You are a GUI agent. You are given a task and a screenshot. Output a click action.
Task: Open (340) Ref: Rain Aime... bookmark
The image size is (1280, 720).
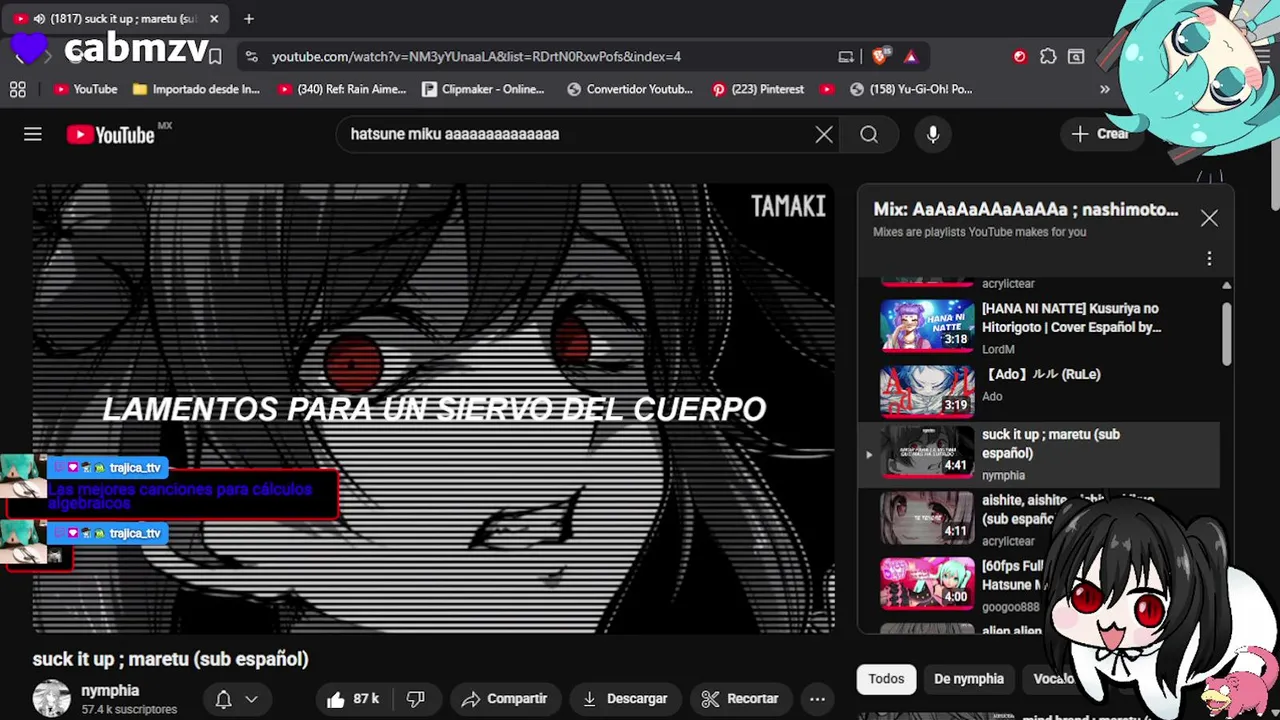pos(342,89)
